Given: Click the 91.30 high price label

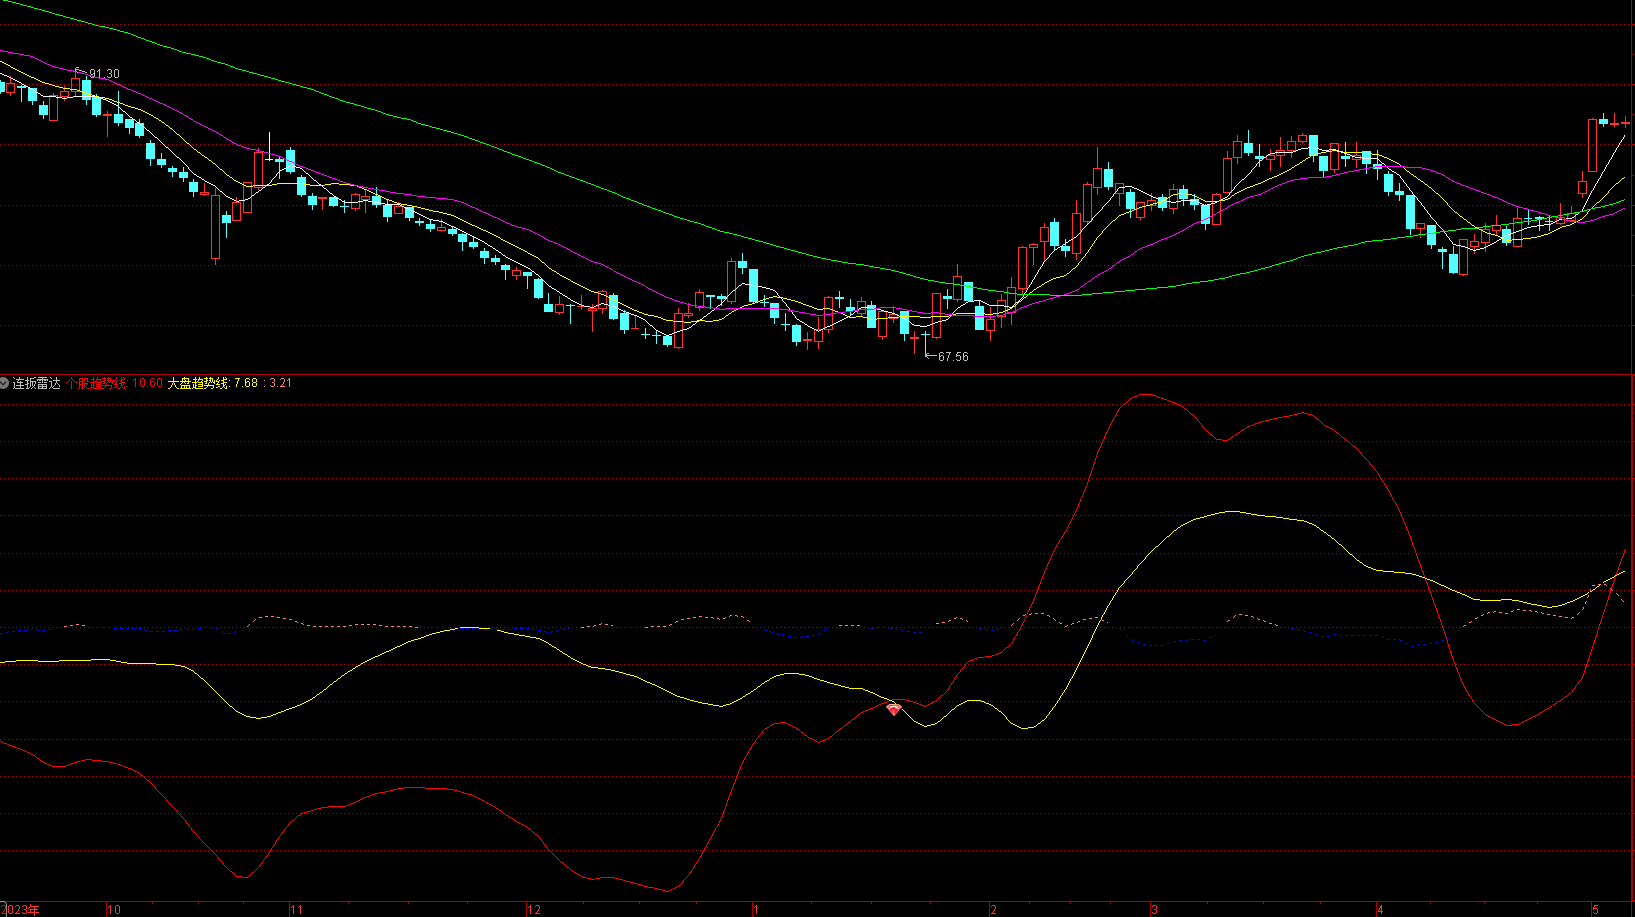Looking at the screenshot, I should 104,74.
